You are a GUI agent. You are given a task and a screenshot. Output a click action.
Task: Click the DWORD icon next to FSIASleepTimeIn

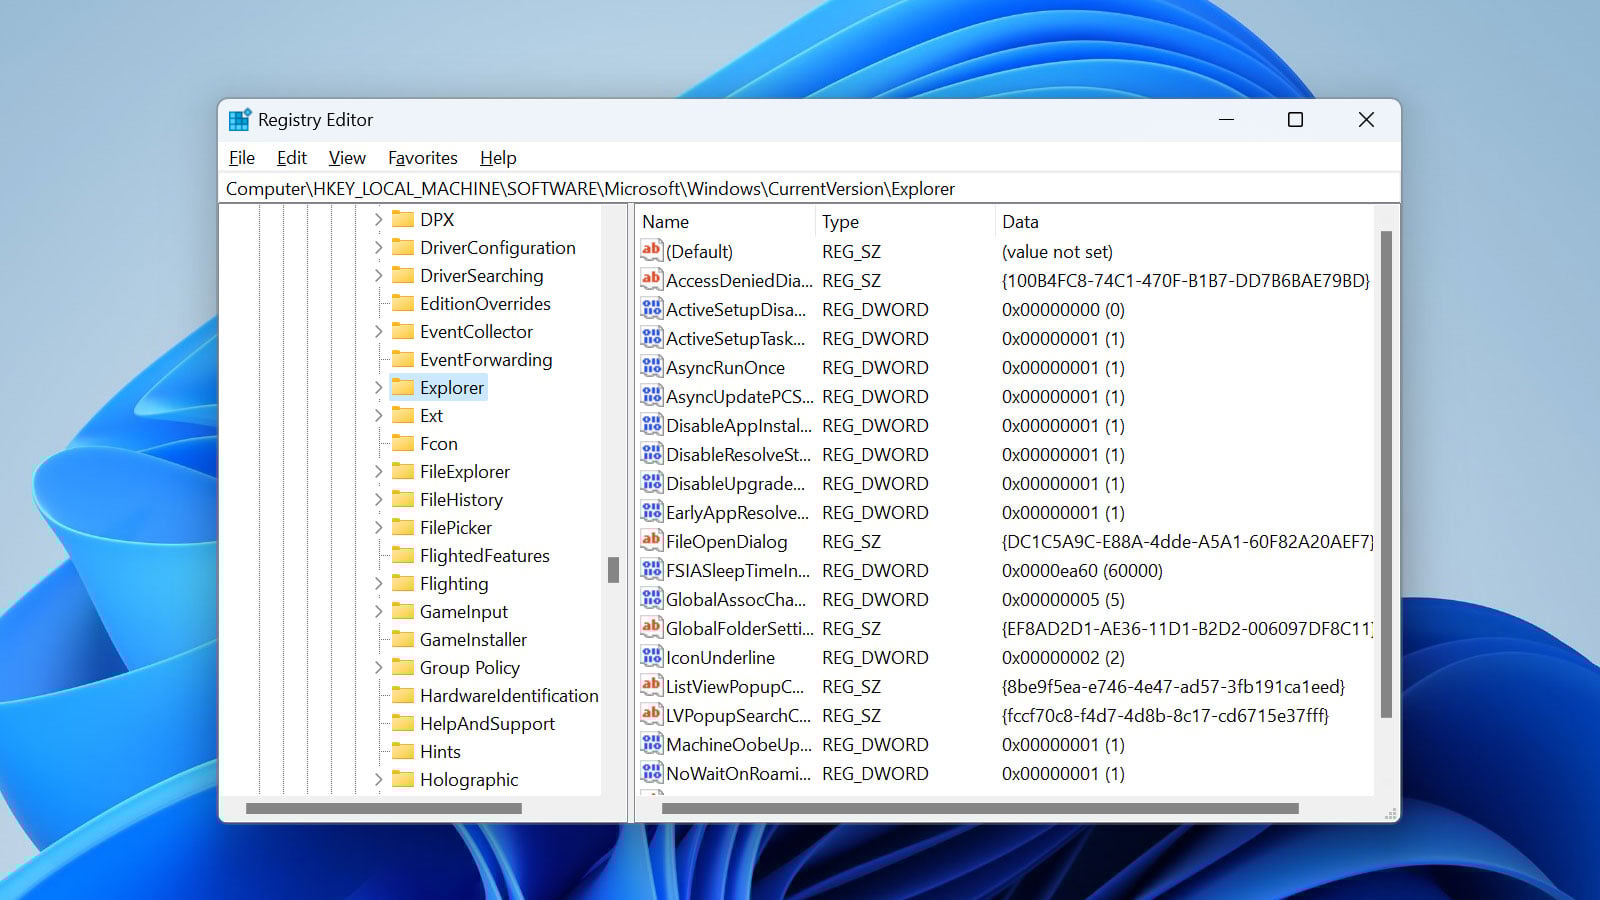[x=651, y=570]
